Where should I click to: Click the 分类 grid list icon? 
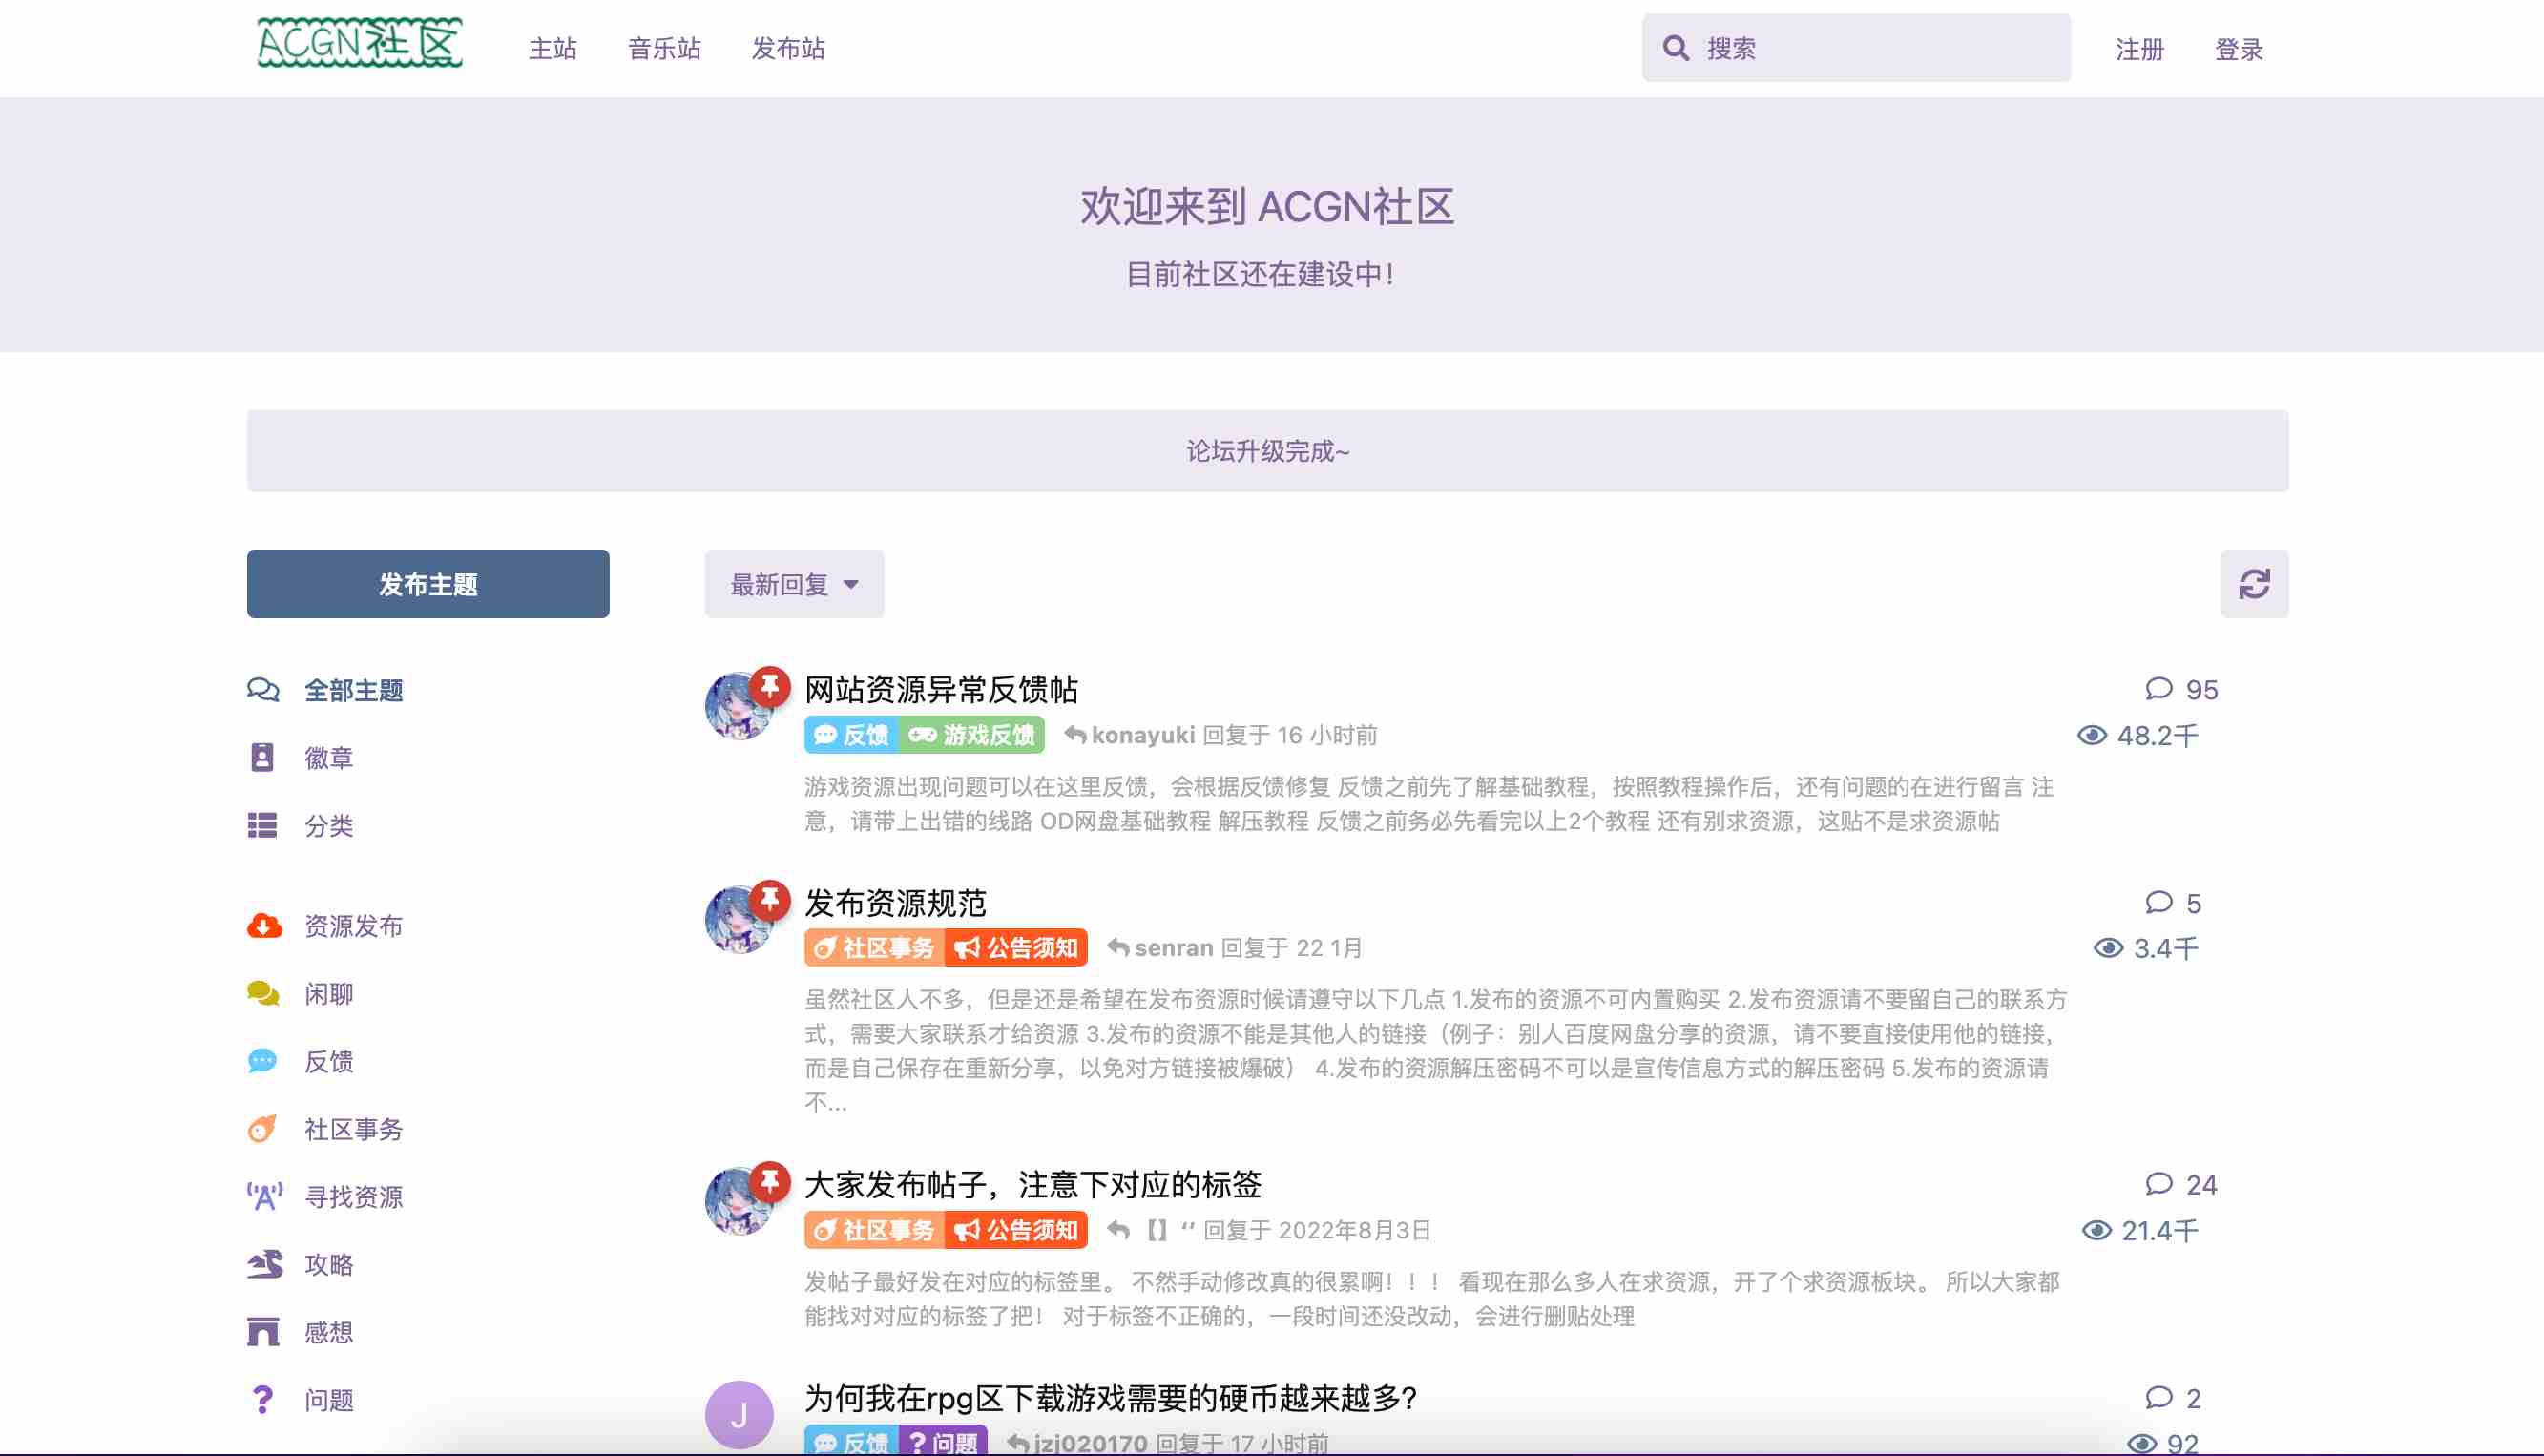tap(262, 826)
